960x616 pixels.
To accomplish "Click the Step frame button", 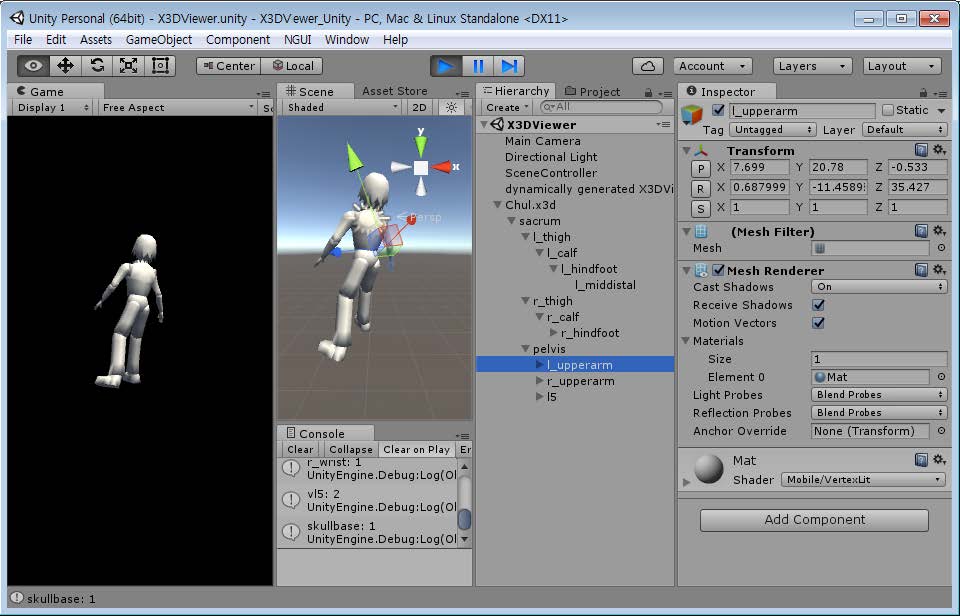I will 509,66.
